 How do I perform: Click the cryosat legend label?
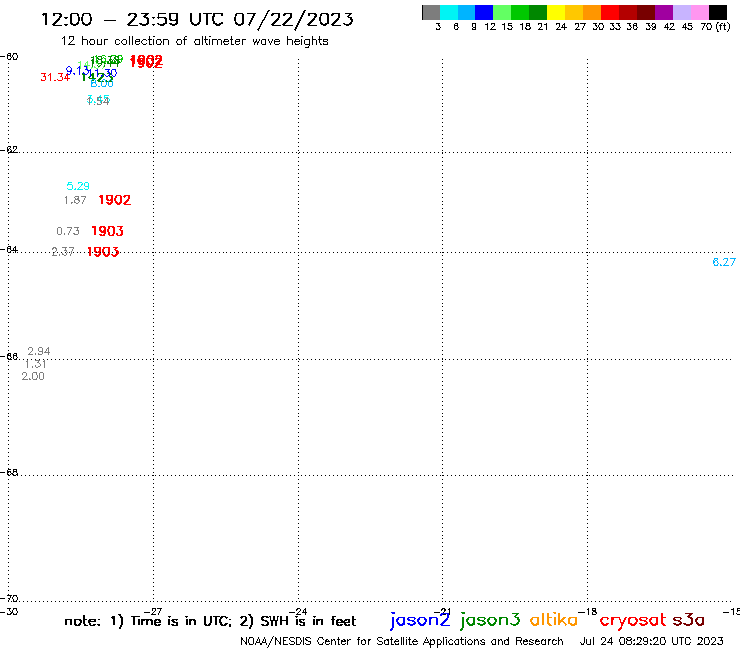[632, 620]
